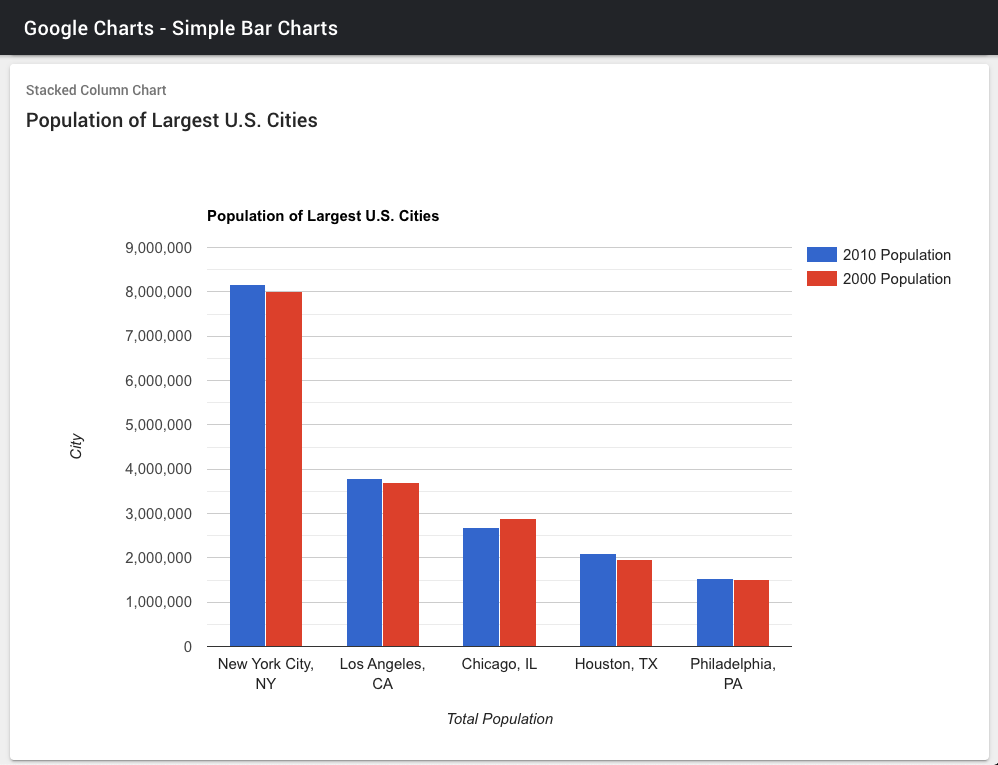Click the red bar for Philadelphia
This screenshot has width=998, height=765.
[x=751, y=614]
